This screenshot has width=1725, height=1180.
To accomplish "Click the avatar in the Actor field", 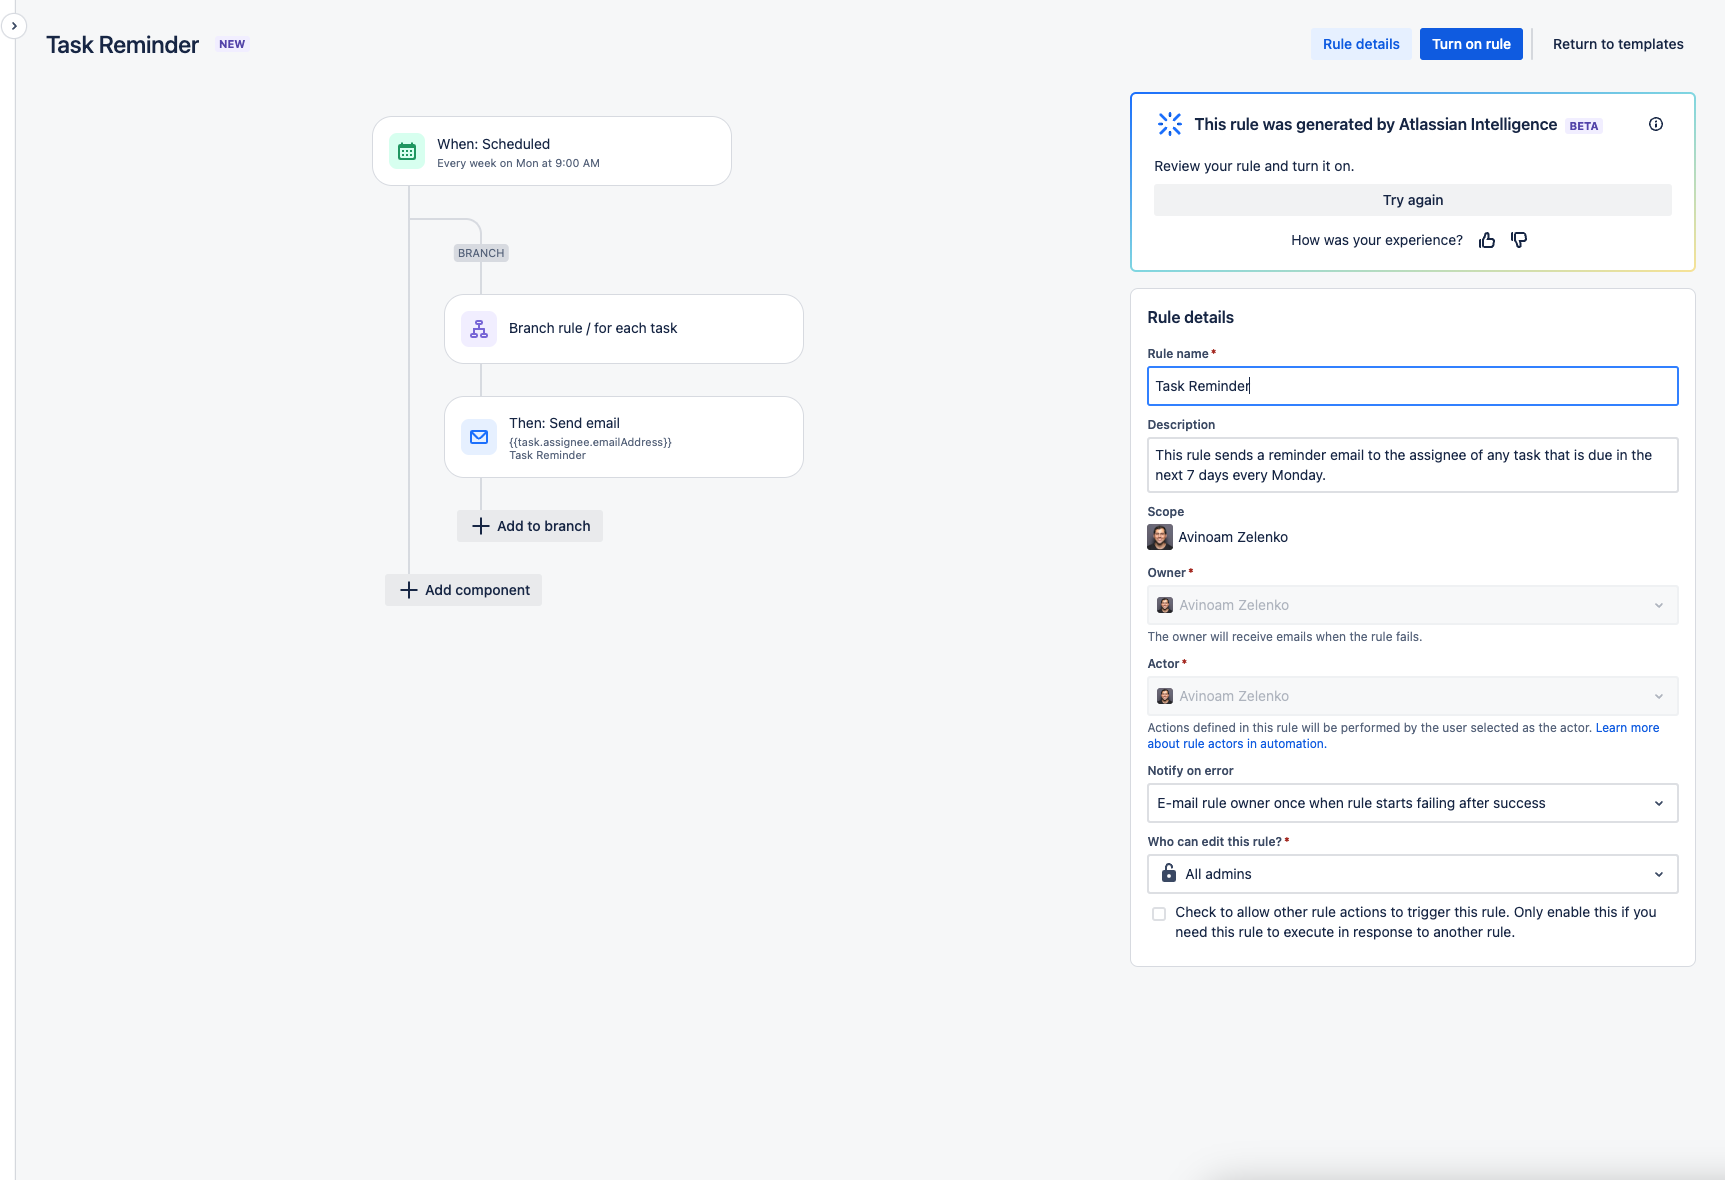I will (1165, 696).
